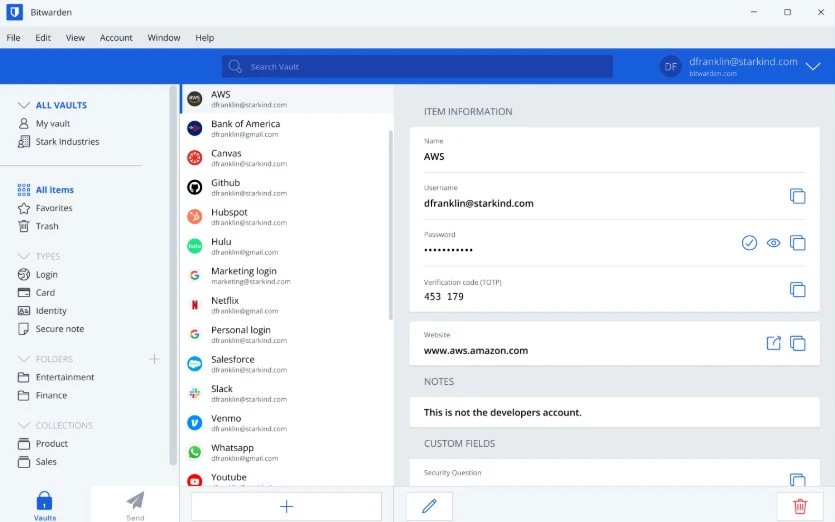This screenshot has height=522, width=835.
Task: Open the Window menu
Action: click(x=164, y=38)
